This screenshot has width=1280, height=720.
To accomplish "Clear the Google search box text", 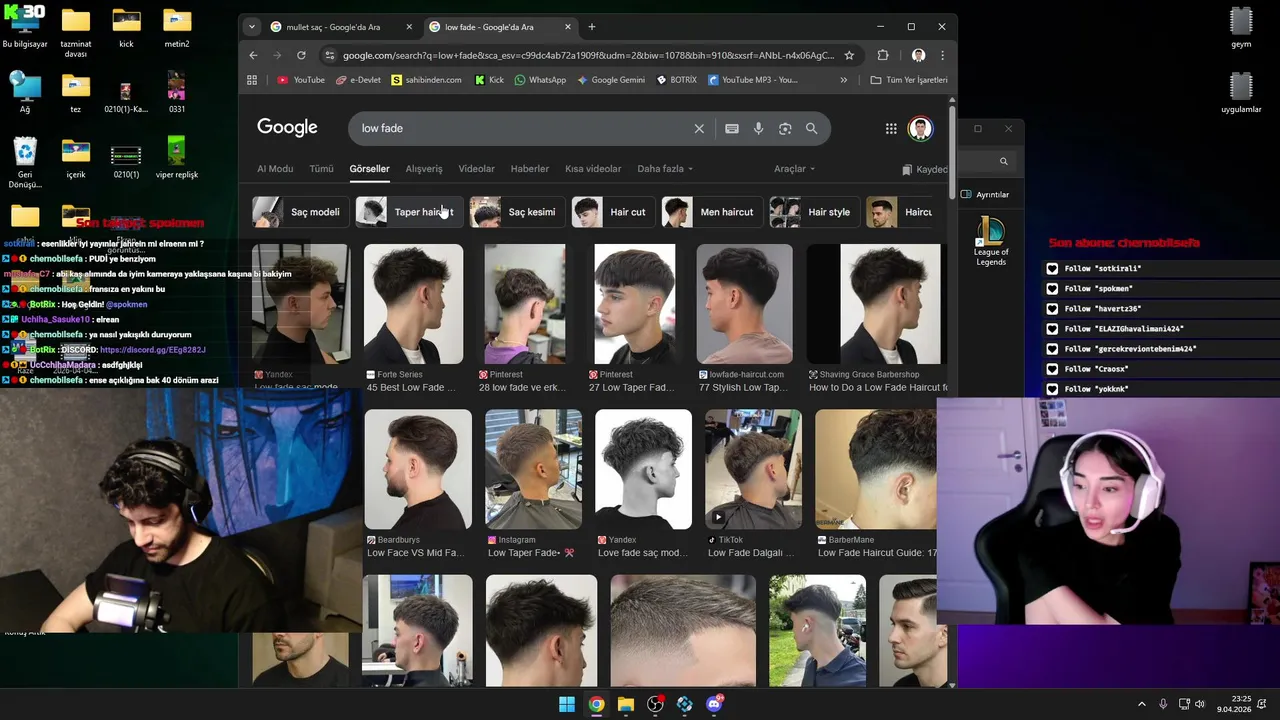I will point(699,128).
